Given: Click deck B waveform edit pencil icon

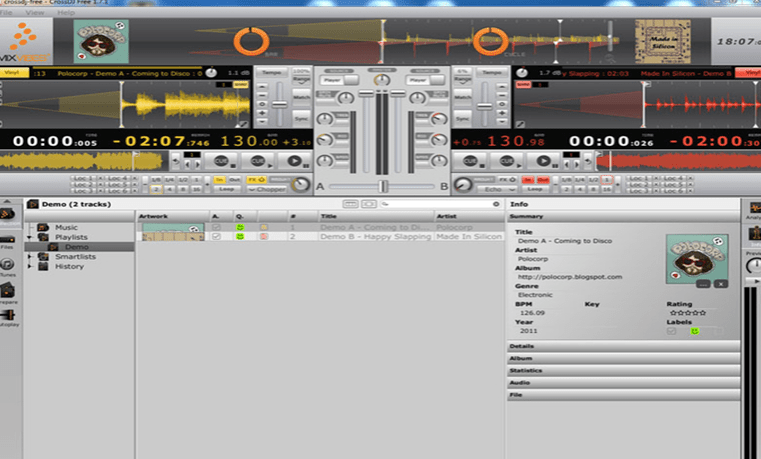Looking at the screenshot, I should [520, 124].
